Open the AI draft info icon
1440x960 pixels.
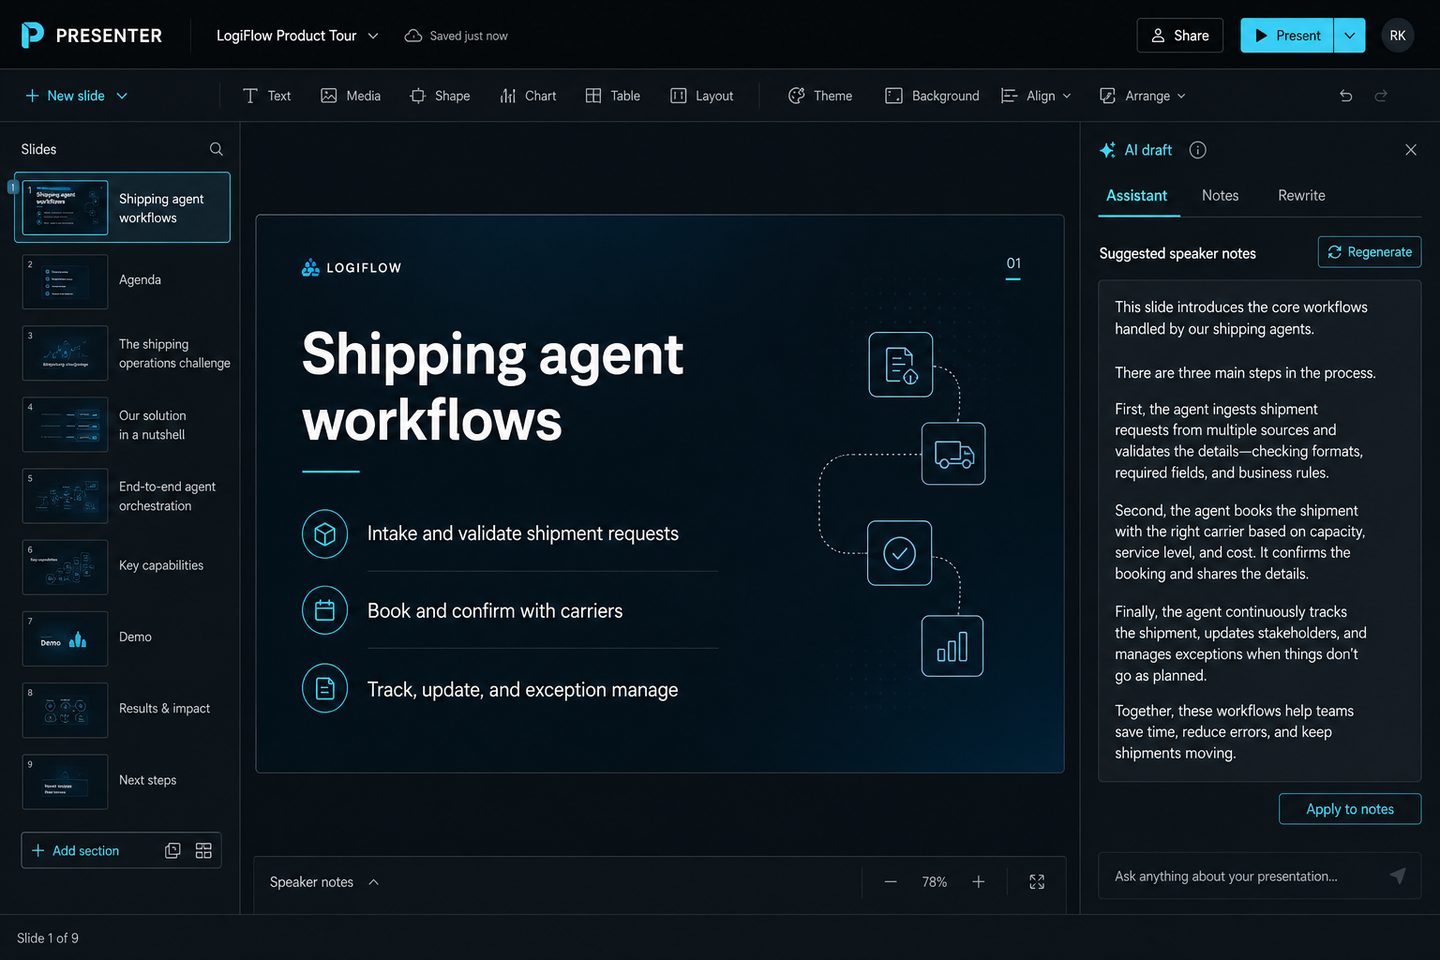(x=1198, y=150)
